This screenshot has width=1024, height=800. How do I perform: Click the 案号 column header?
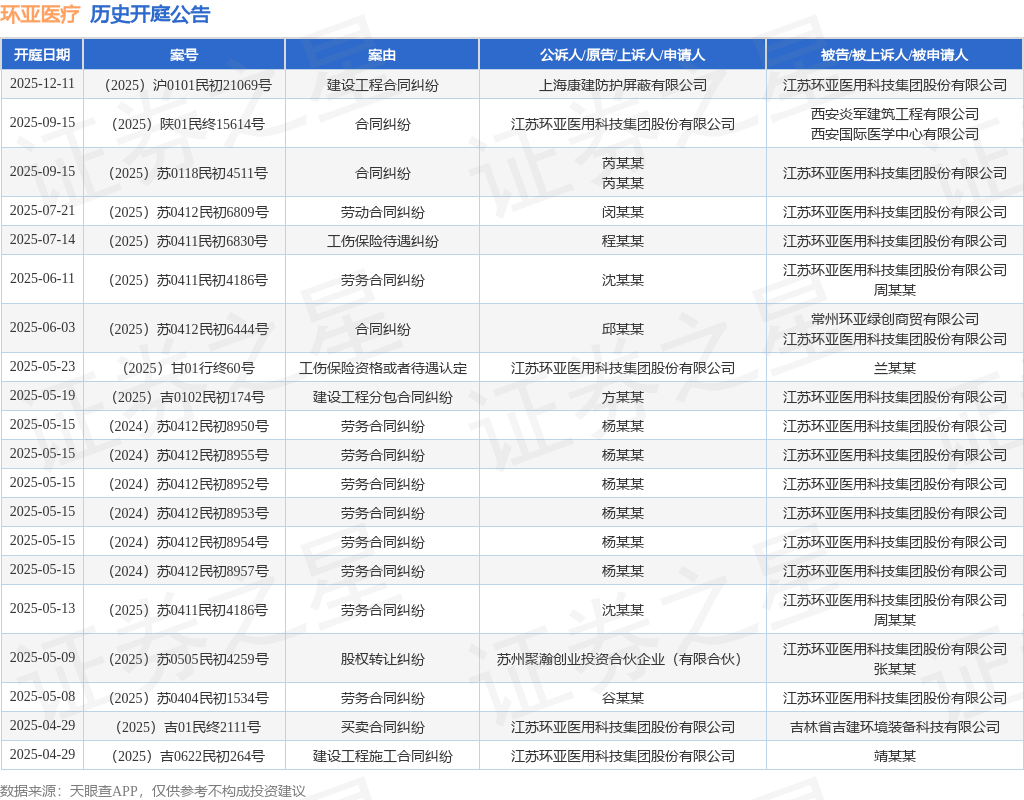click(184, 55)
